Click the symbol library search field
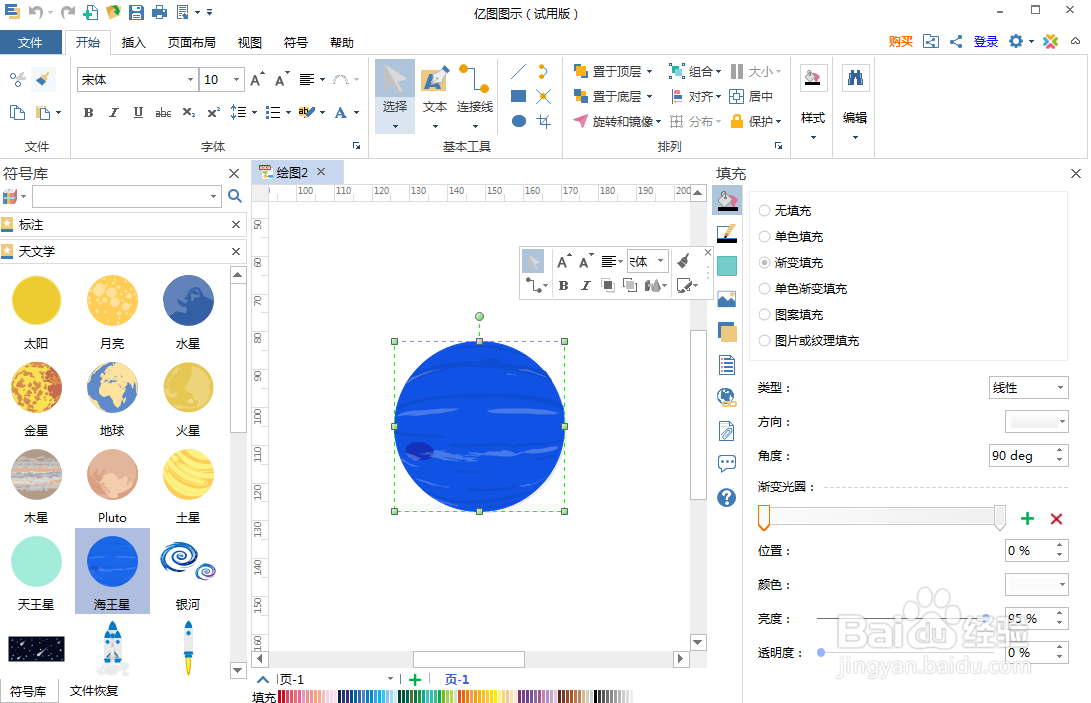The width and height of the screenshot is (1091, 703). [126, 197]
